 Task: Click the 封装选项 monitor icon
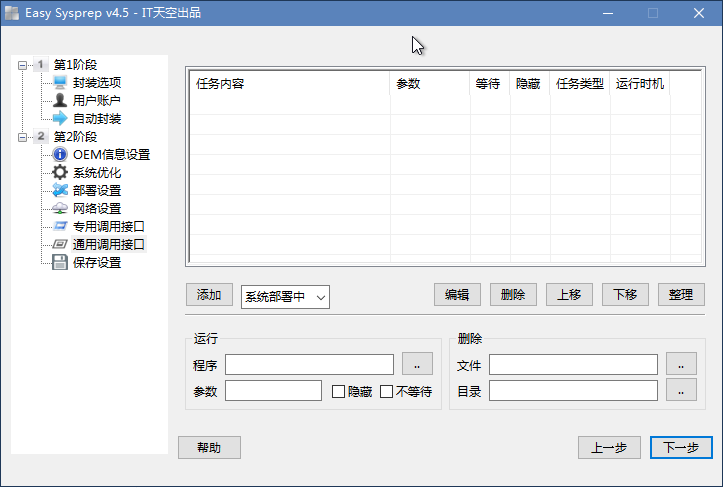pyautogui.click(x=60, y=83)
